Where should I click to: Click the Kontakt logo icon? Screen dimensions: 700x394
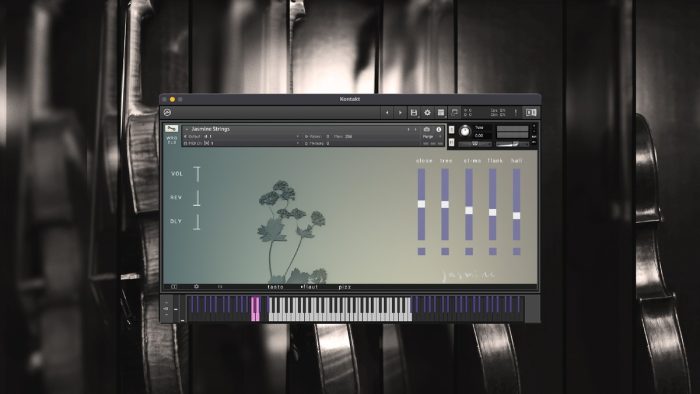(167, 112)
